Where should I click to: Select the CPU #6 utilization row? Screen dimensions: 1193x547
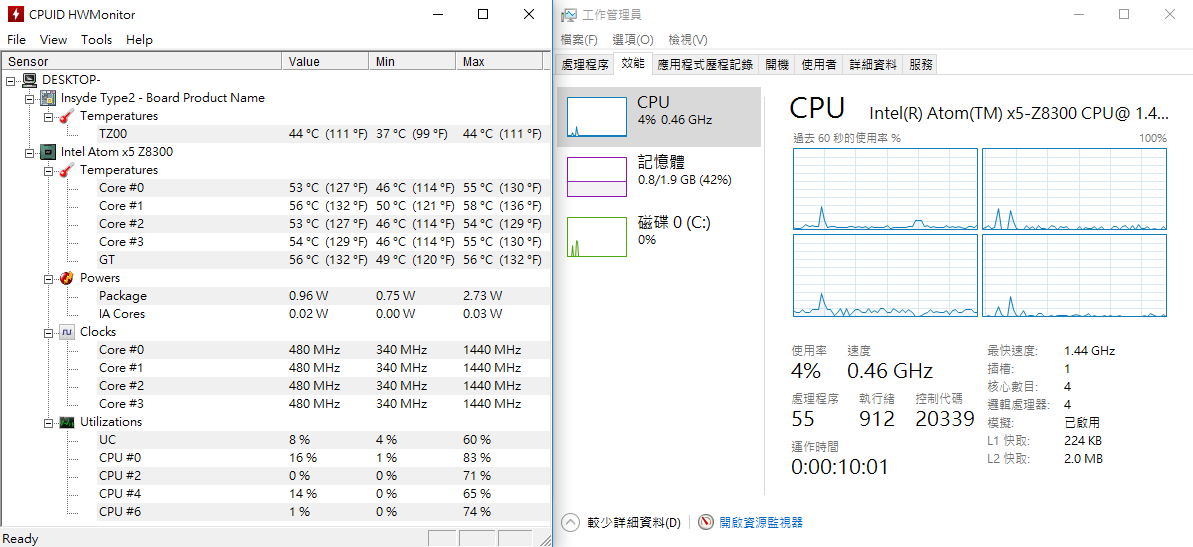323,511
